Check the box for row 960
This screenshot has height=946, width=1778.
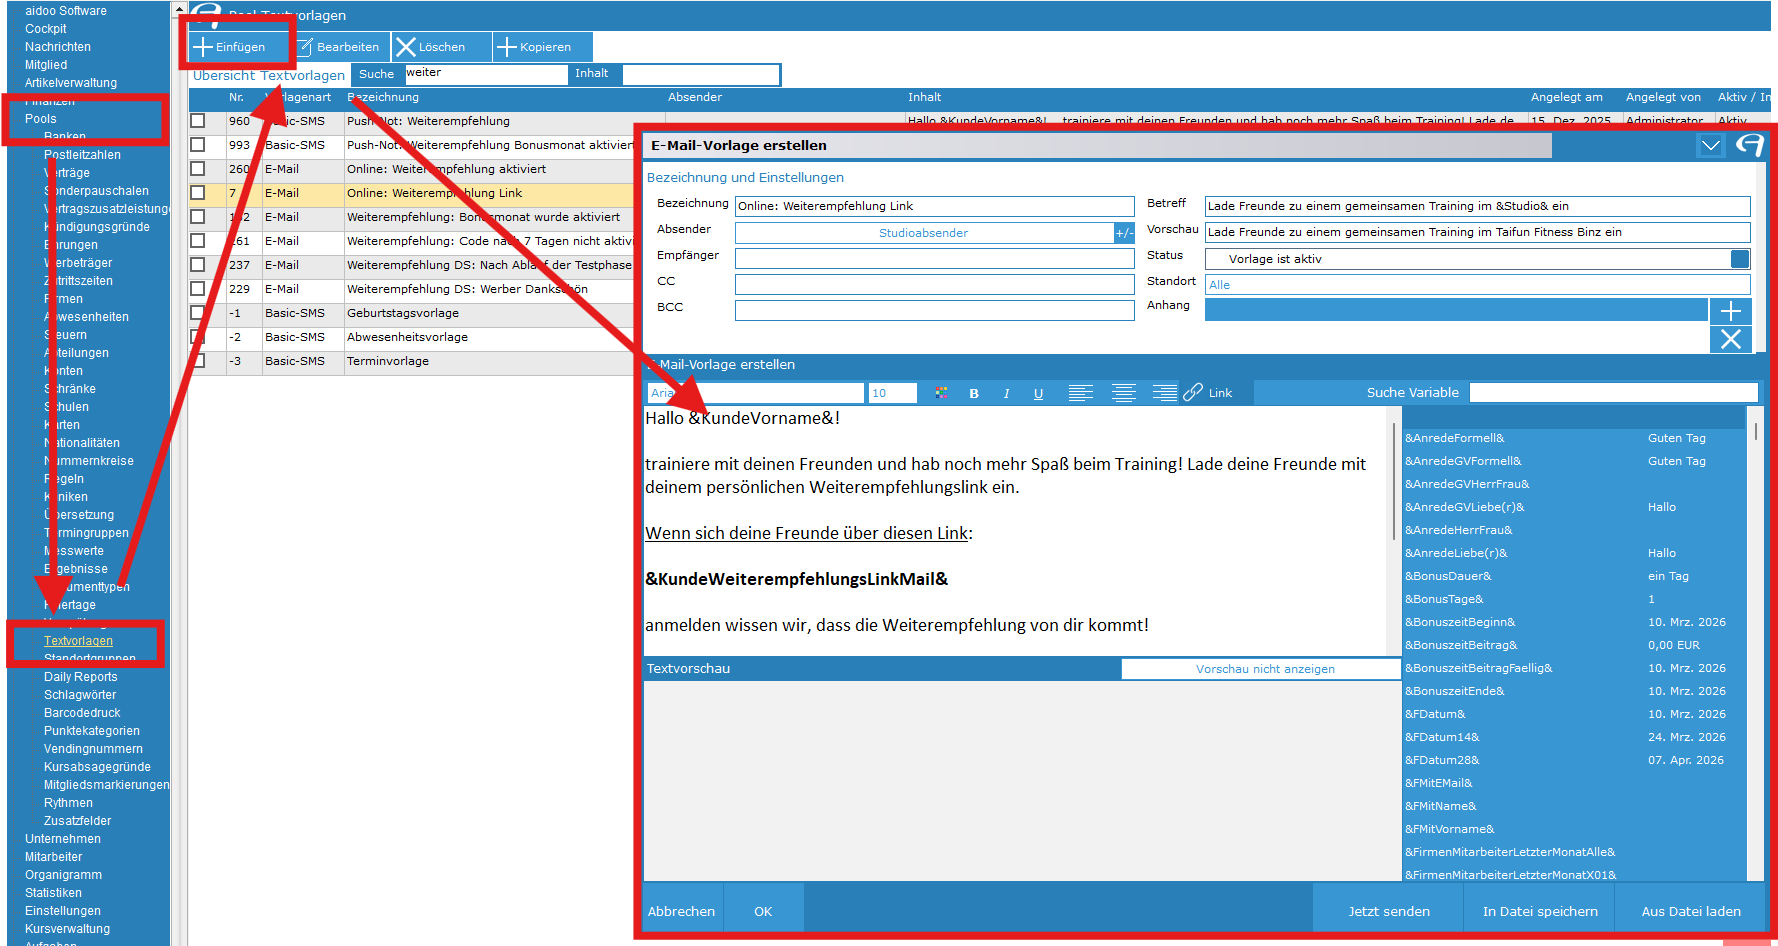pyautogui.click(x=198, y=121)
